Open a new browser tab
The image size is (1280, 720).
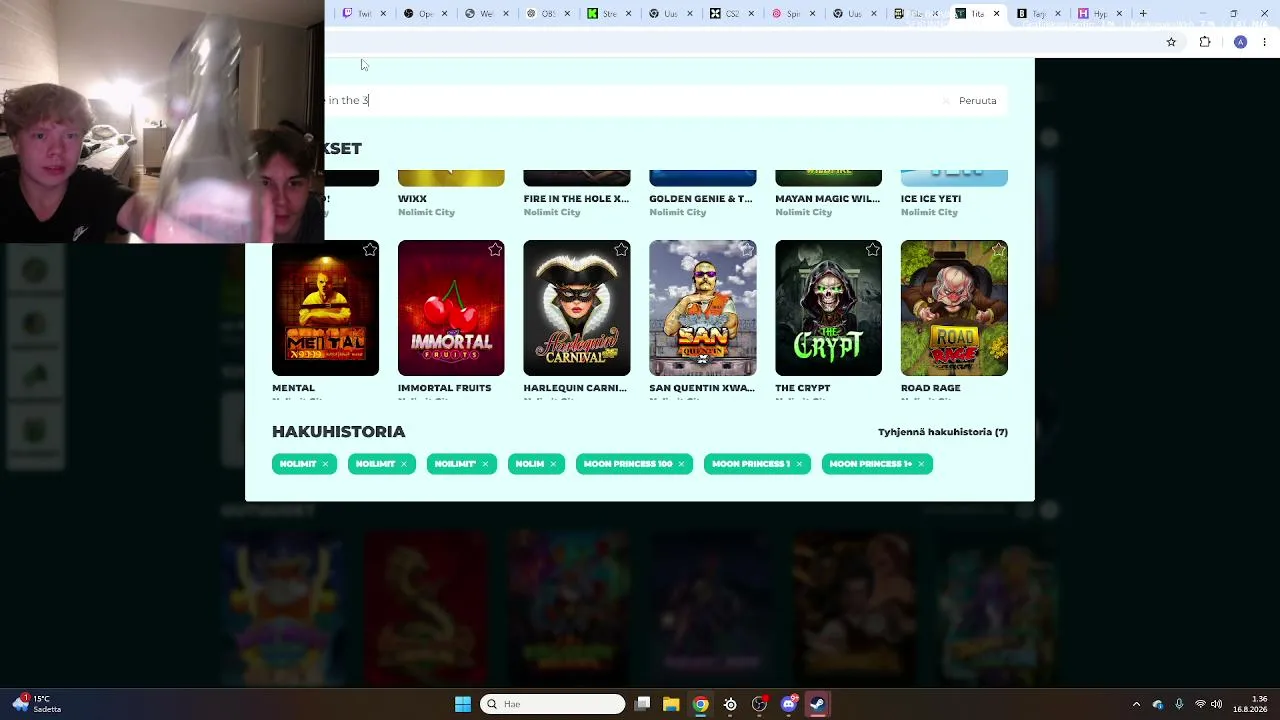1143,14
